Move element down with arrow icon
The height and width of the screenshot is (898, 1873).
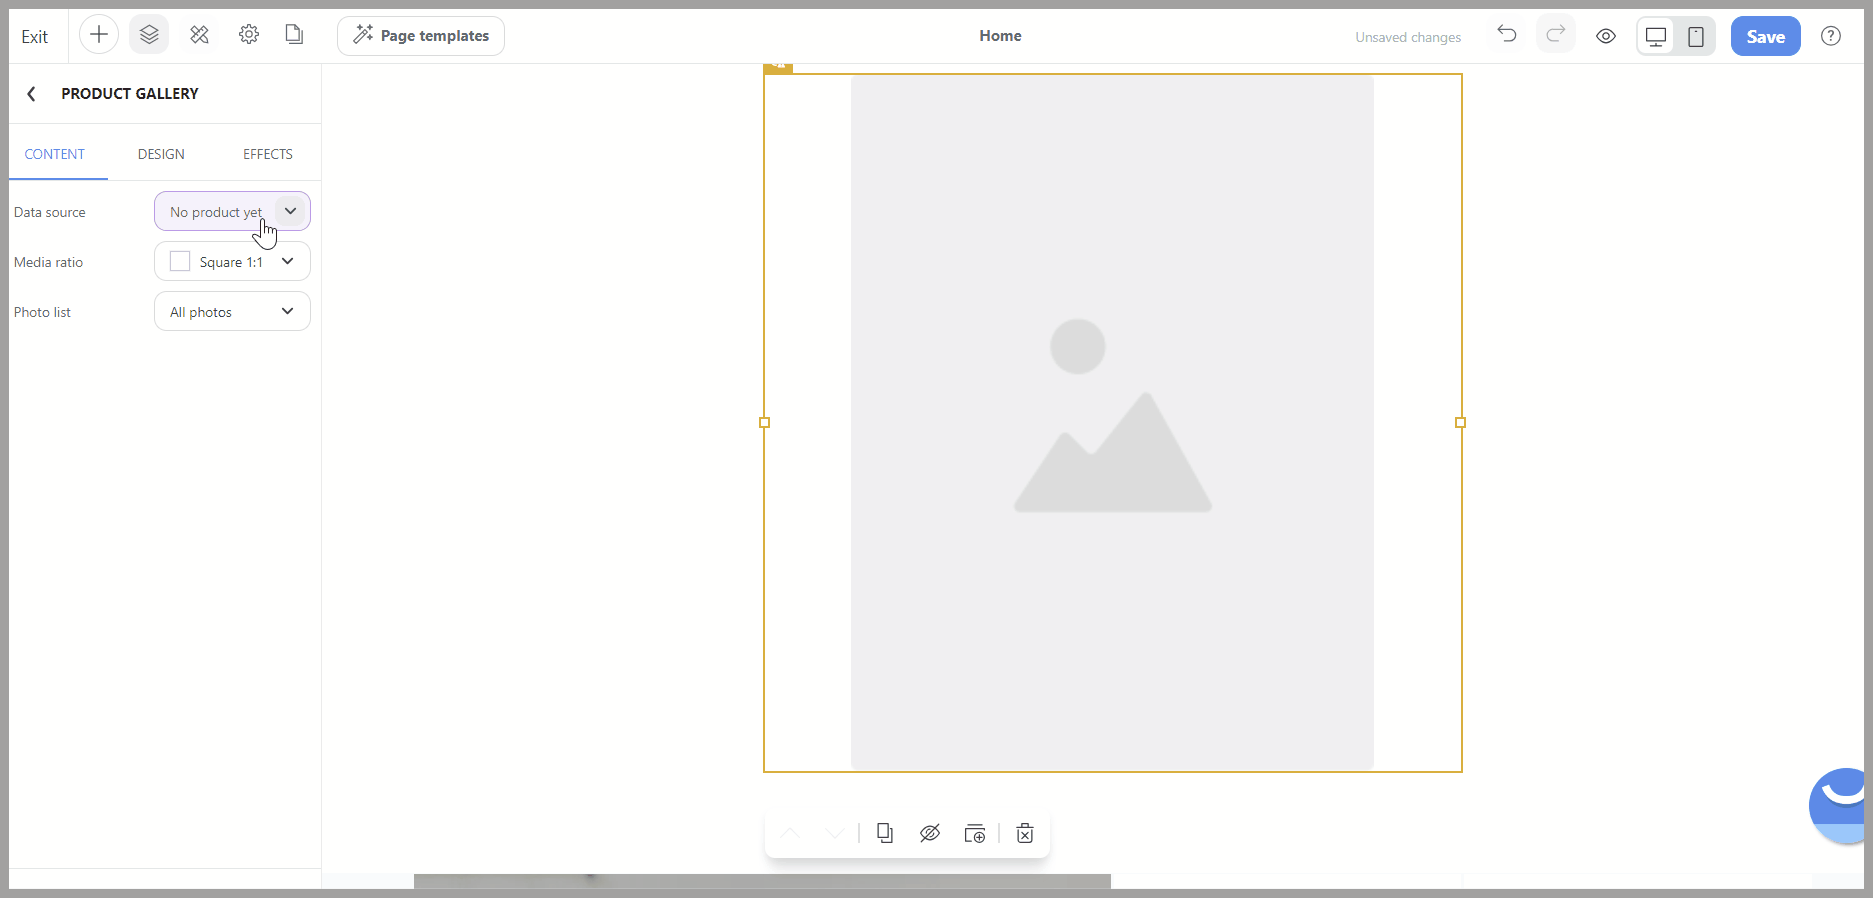835,834
